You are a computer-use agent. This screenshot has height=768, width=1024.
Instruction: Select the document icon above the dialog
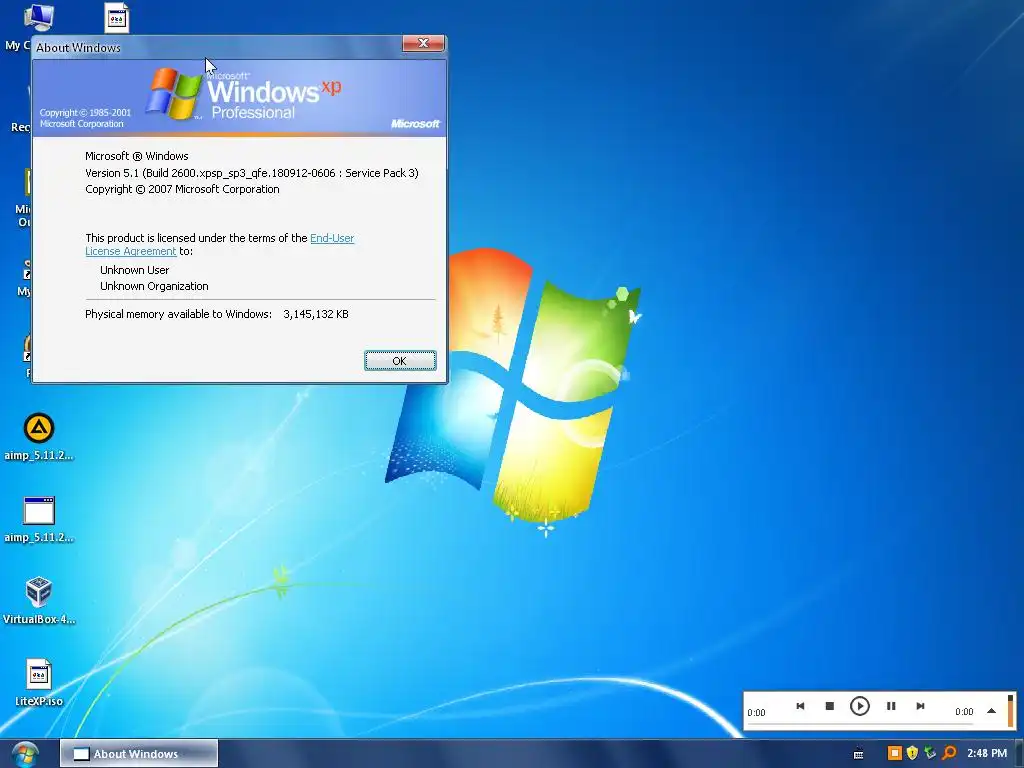click(116, 18)
